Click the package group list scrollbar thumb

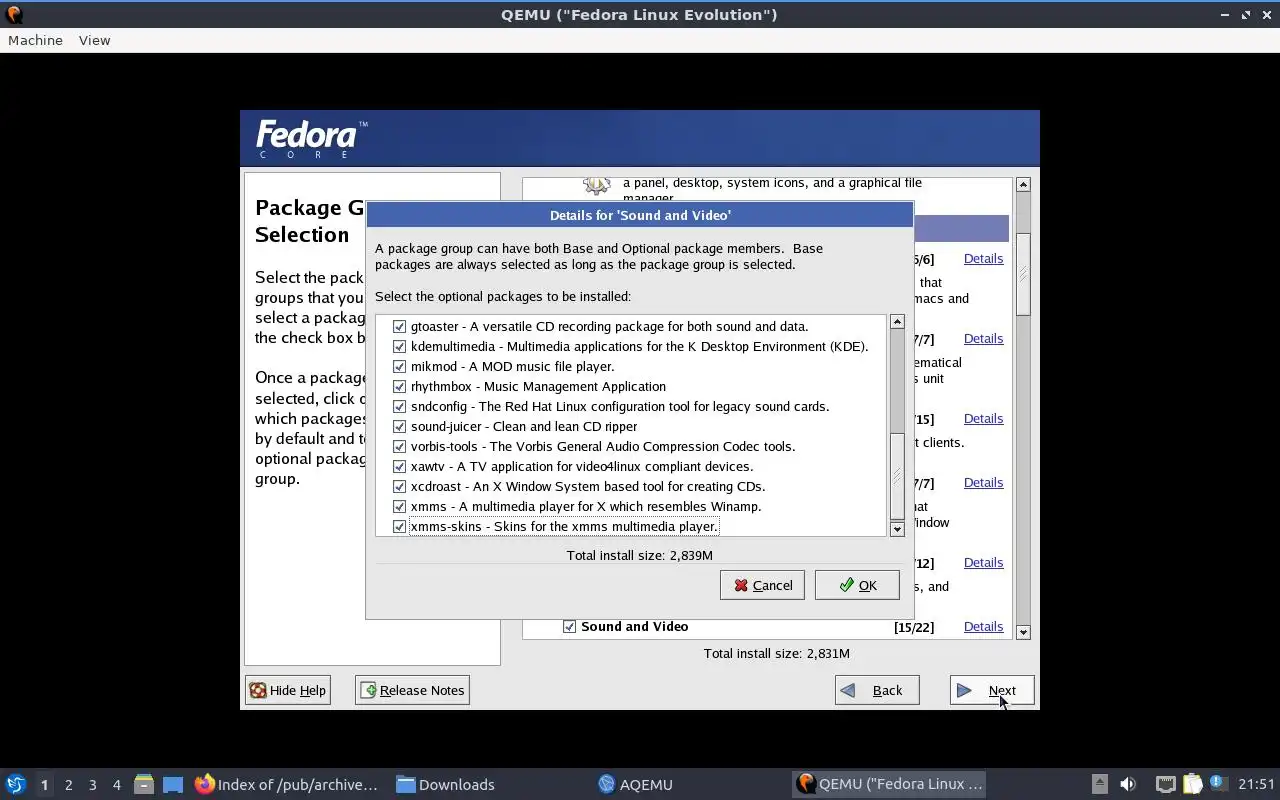[1023, 274]
